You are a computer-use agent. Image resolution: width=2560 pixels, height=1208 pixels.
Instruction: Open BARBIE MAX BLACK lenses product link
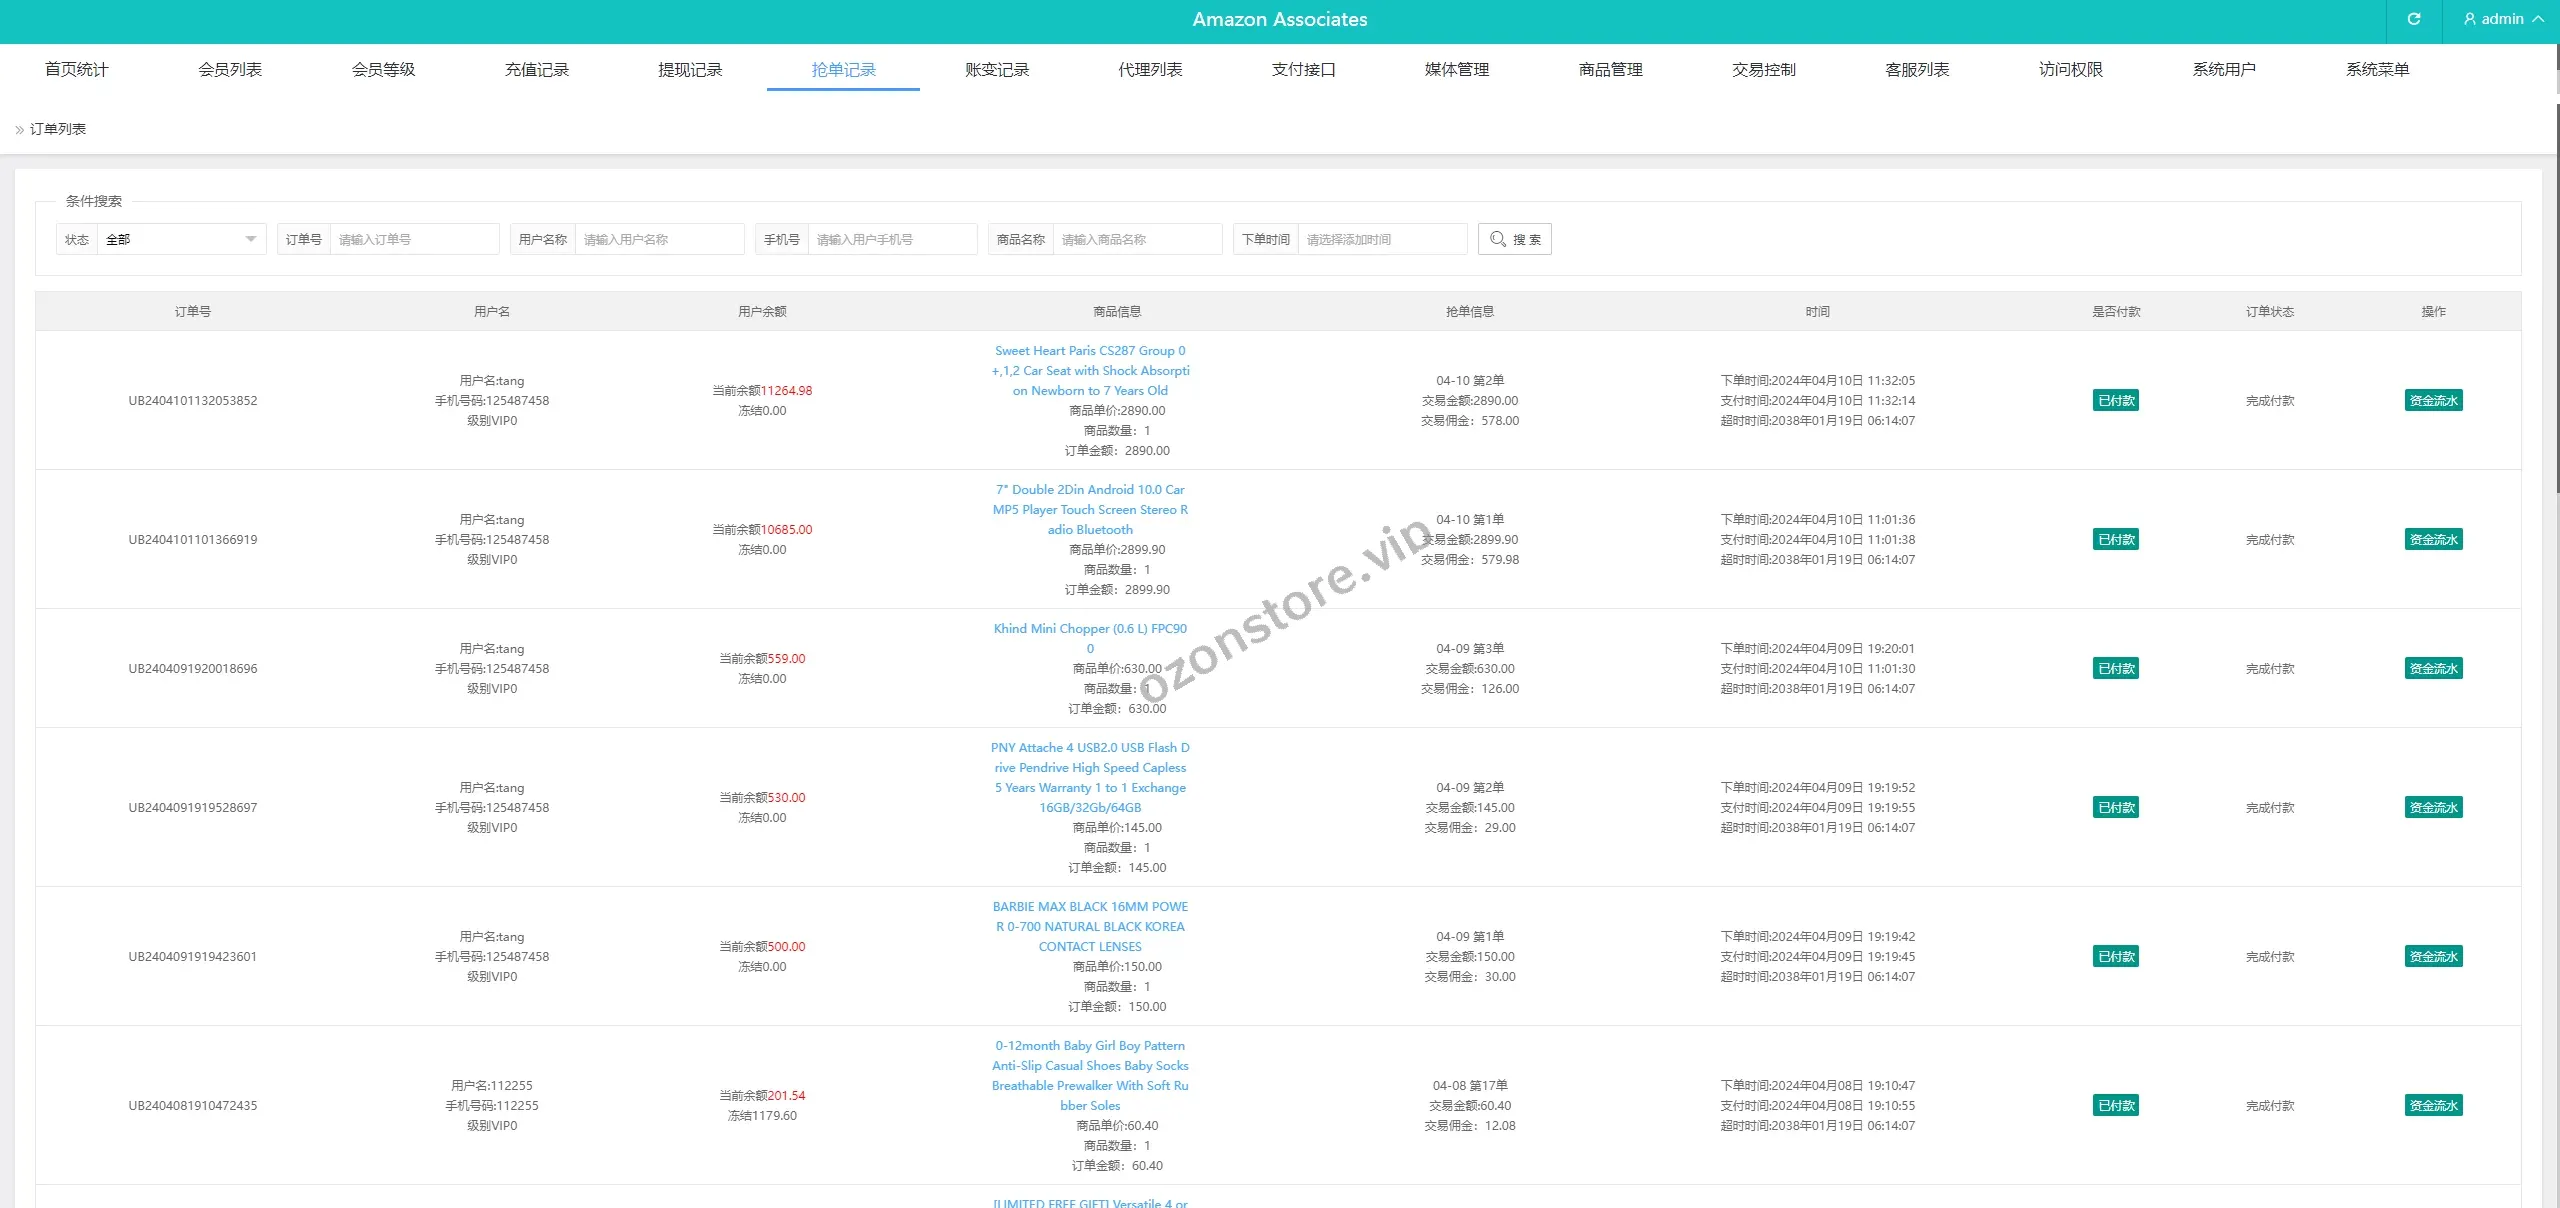tap(1090, 927)
